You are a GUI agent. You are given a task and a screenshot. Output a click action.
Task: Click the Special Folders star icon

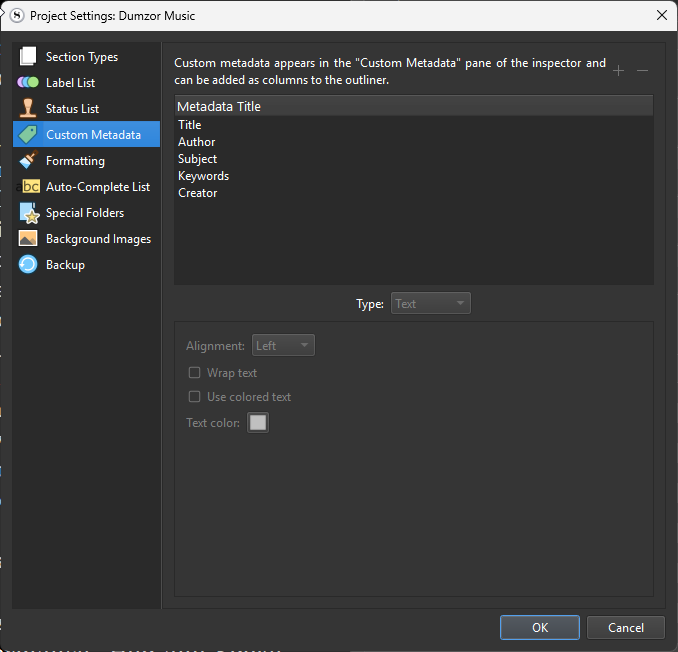28,213
